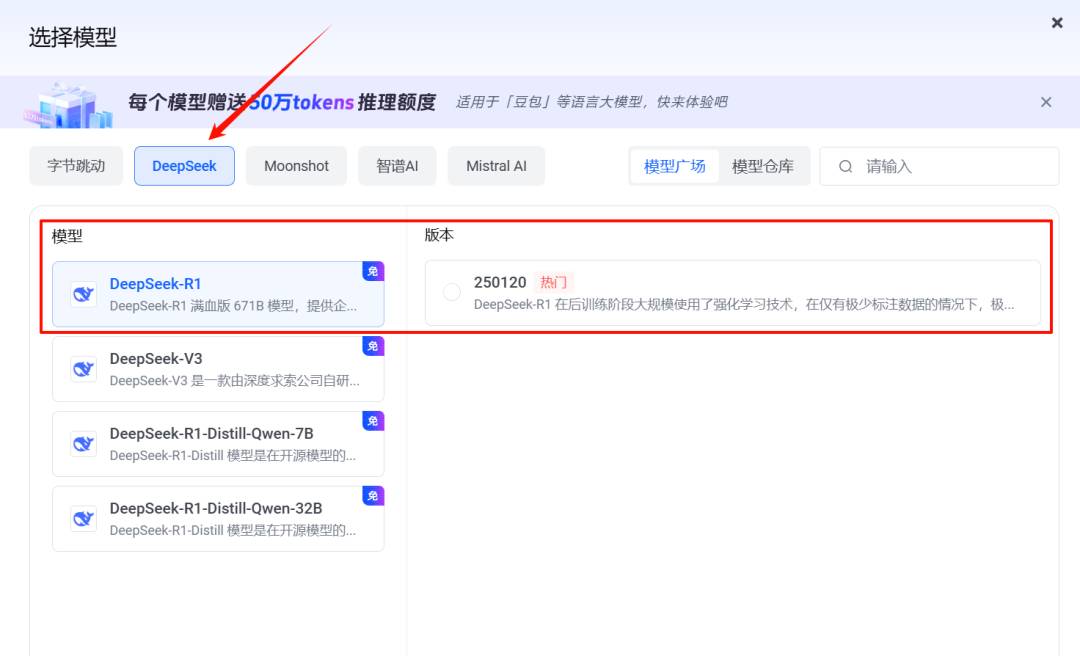Screen dimensions: 1080x656
Task: Dismiss the 50万tokens promotion banner
Action: tap(1046, 102)
